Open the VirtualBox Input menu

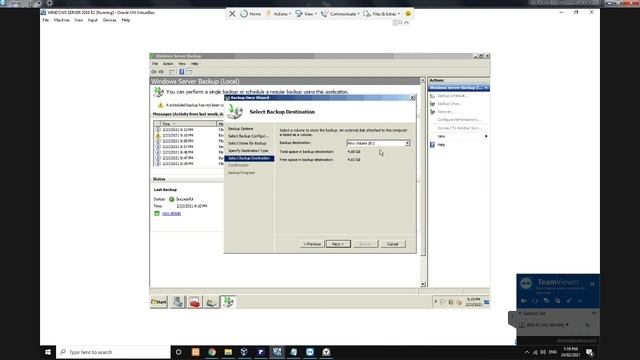pos(93,20)
